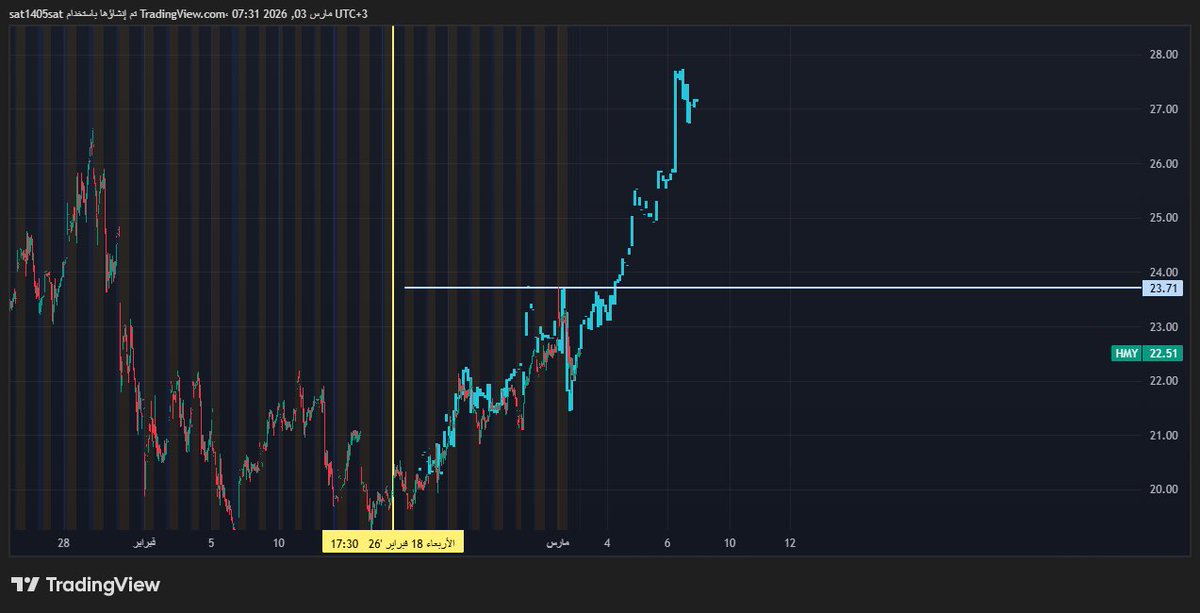Click the 12 date label on time axis
This screenshot has height=613, width=1200.
click(790, 543)
